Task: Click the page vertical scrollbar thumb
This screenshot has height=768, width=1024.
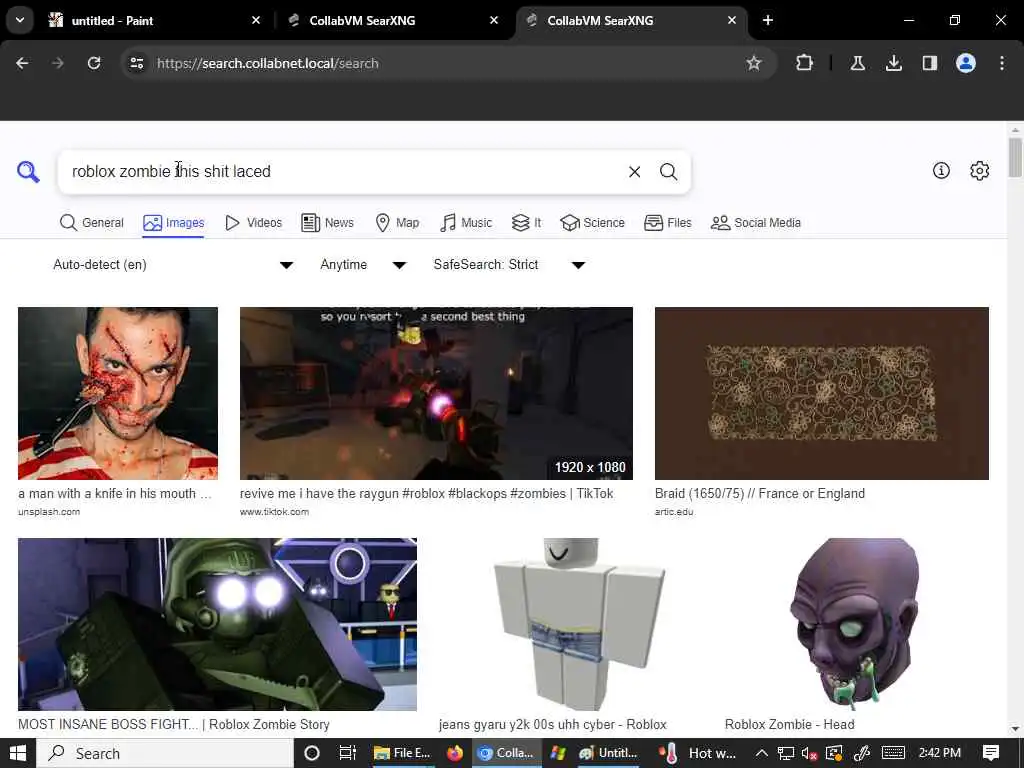Action: (x=1015, y=157)
